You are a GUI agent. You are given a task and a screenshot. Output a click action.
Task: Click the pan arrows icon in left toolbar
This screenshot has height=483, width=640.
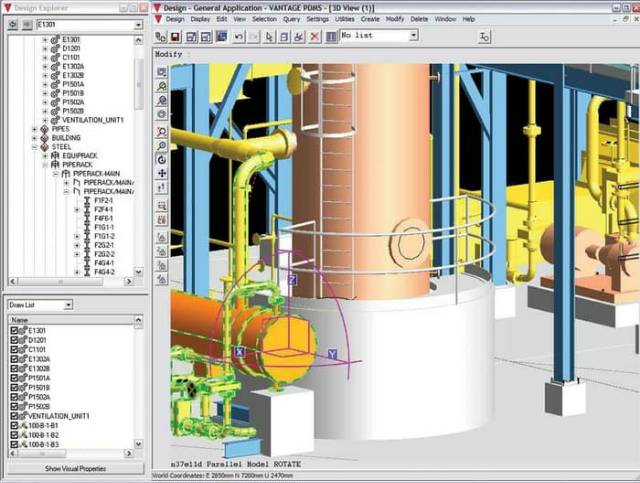pyautogui.click(x=162, y=173)
